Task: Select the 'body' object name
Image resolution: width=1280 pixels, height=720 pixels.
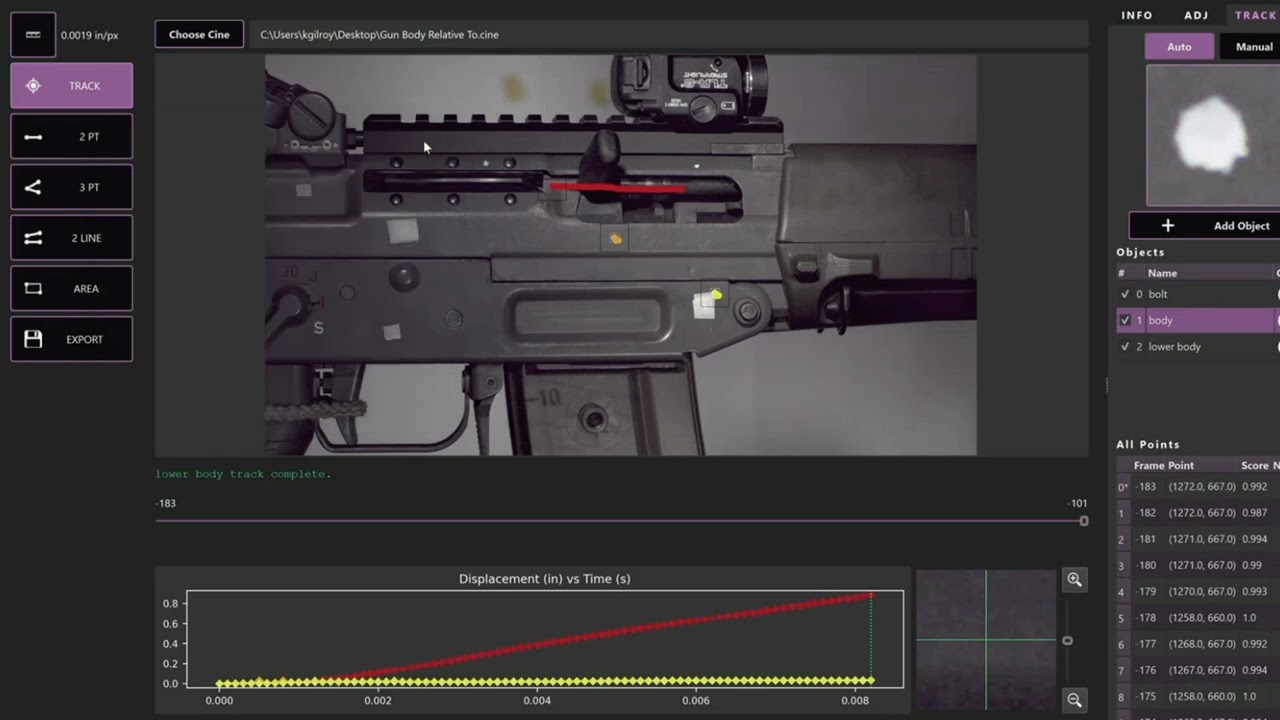Action: pyautogui.click(x=1160, y=320)
